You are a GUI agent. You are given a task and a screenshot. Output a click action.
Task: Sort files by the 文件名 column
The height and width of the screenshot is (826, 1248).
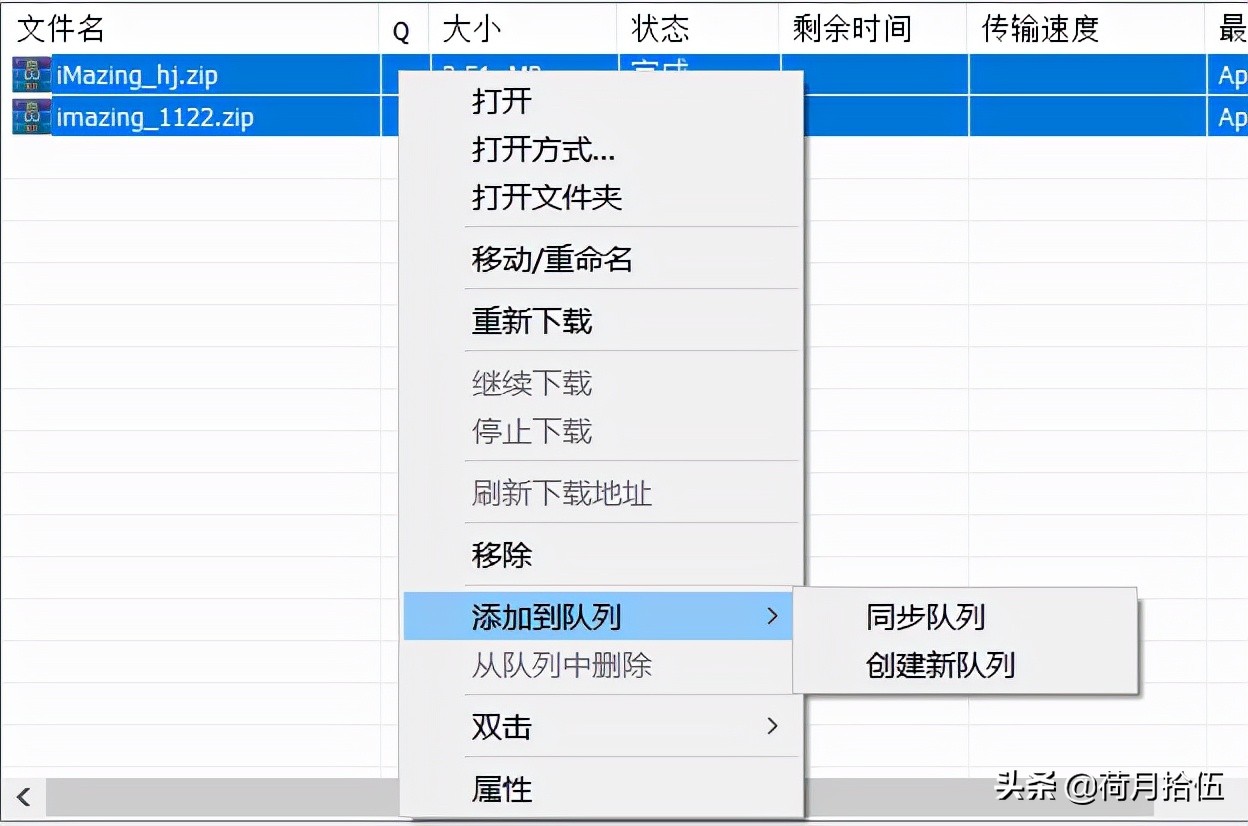(x=60, y=28)
